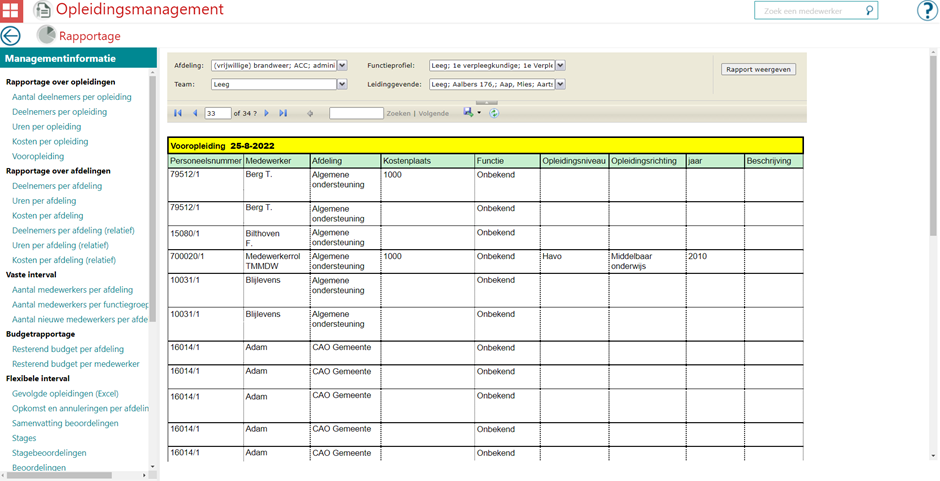Select the 2010 jaar cell

[x=715, y=261]
